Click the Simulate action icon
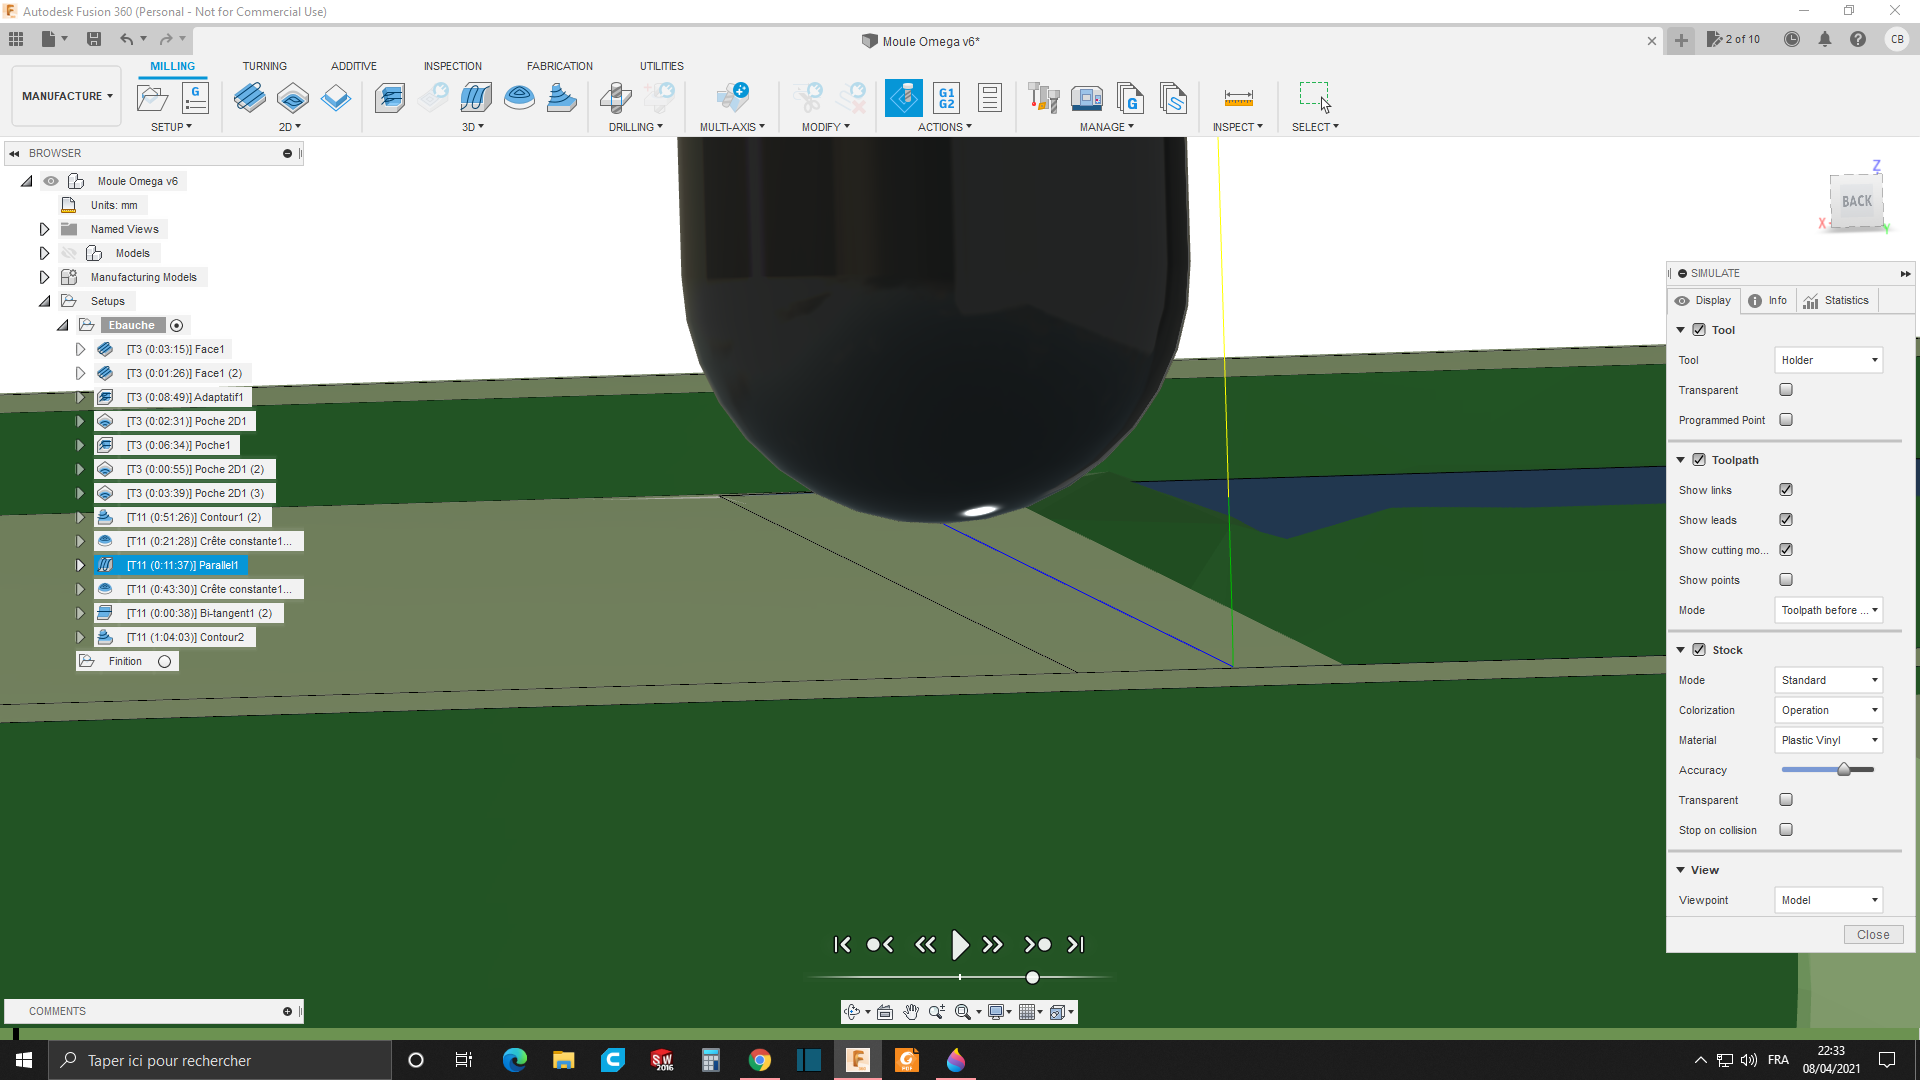Viewport: 1920px width, 1080px height. pos(904,98)
